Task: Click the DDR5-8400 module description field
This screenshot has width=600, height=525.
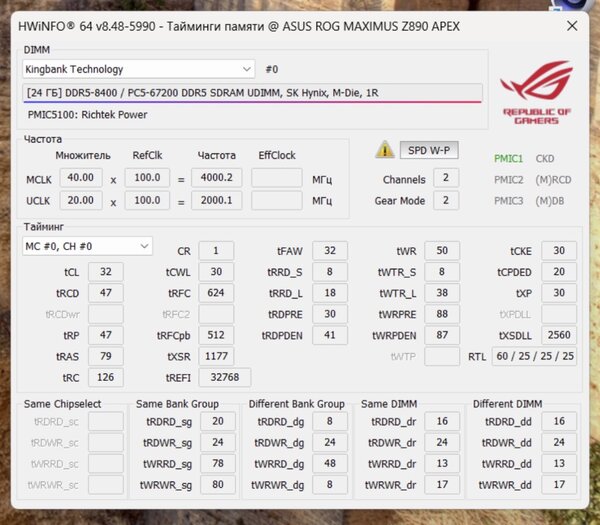Action: click(x=252, y=93)
